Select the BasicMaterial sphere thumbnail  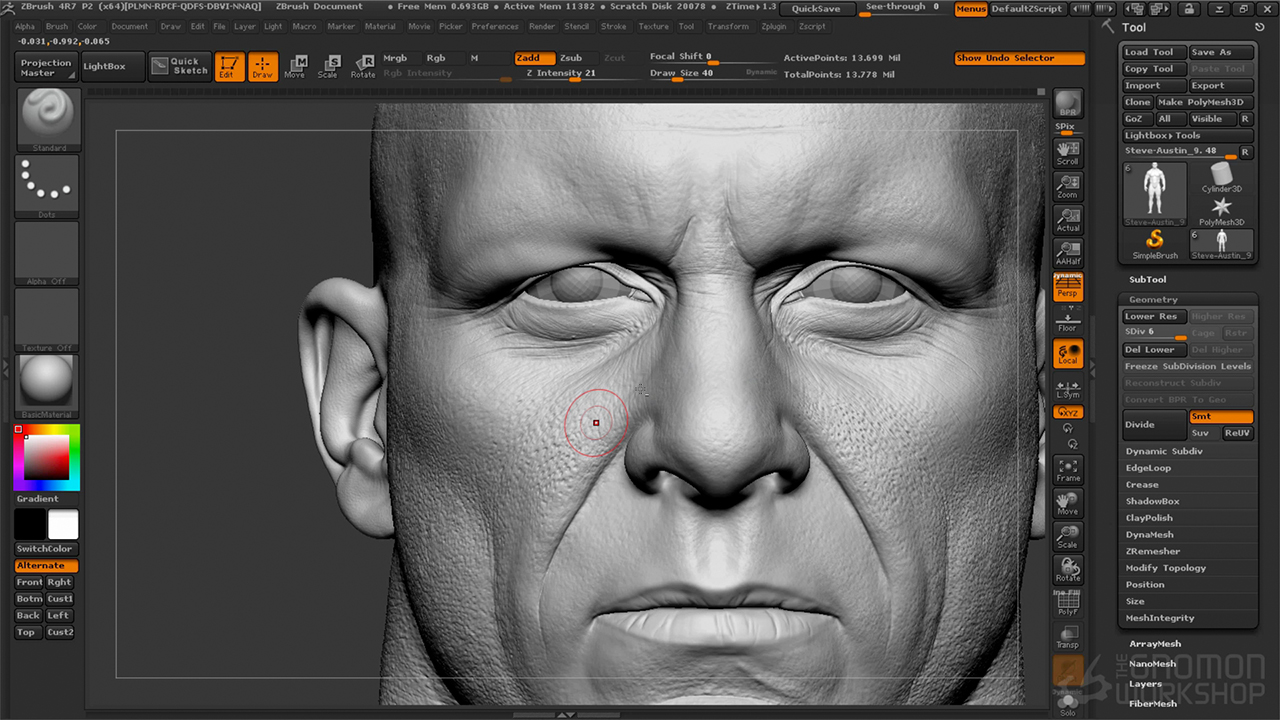coord(48,383)
